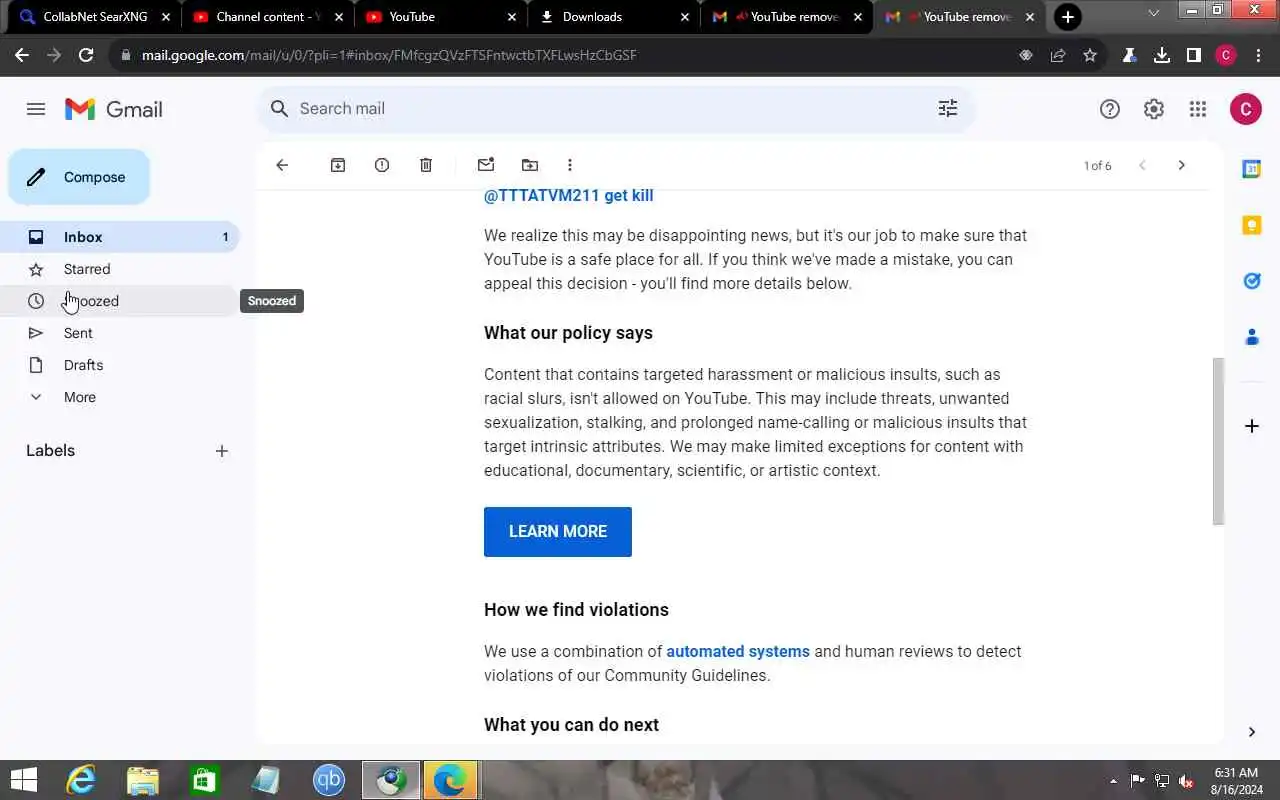Open the Windows Start menu
The height and width of the screenshot is (800, 1280).
click(x=24, y=780)
